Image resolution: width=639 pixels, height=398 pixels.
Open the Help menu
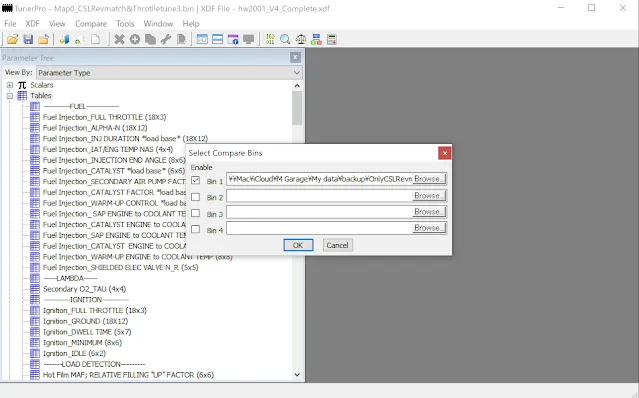[x=191, y=24]
